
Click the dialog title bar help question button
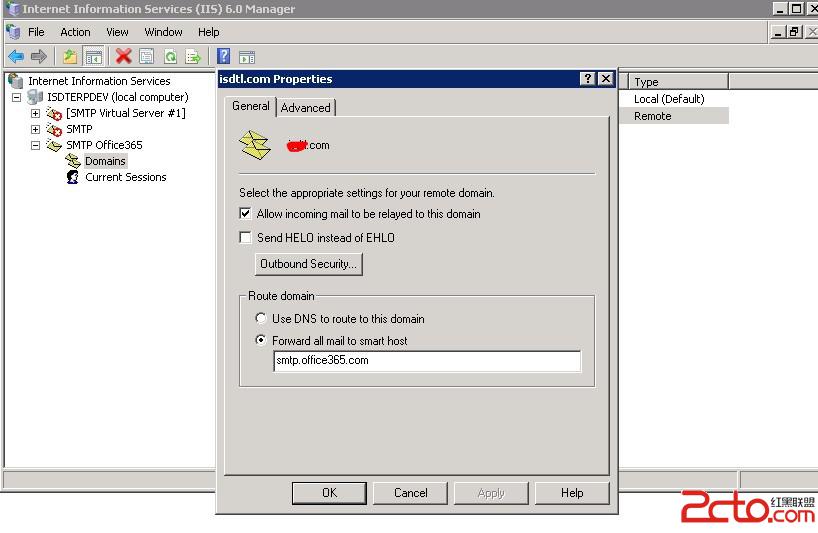(x=587, y=79)
